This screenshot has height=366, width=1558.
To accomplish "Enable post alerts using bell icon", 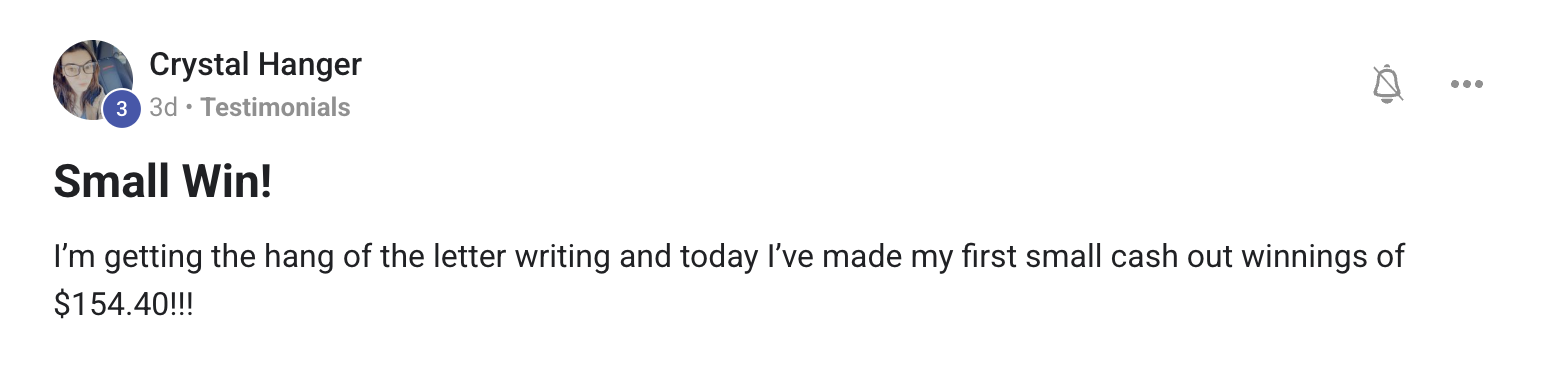I will tap(1387, 84).
